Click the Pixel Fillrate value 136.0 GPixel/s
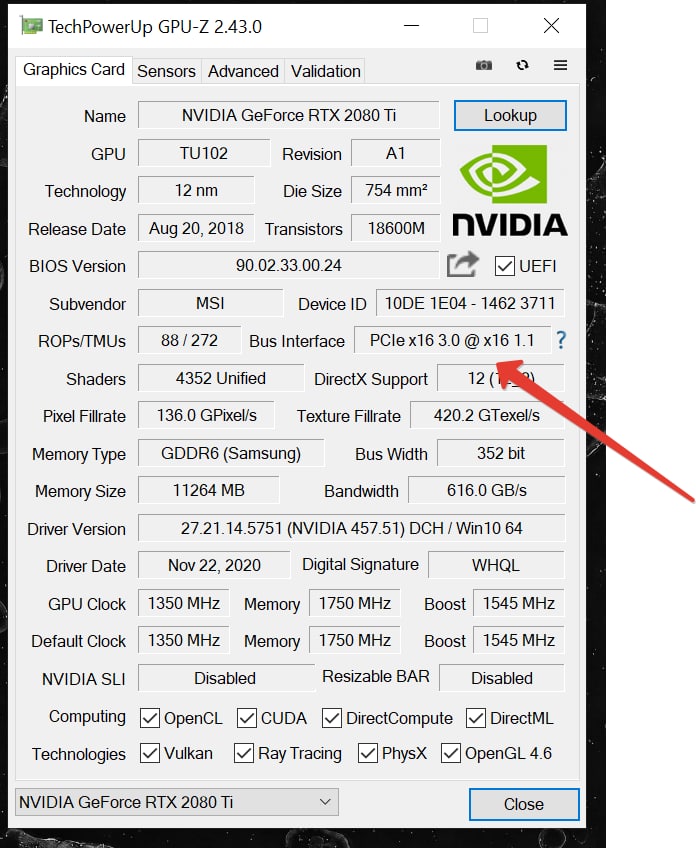 pos(207,415)
